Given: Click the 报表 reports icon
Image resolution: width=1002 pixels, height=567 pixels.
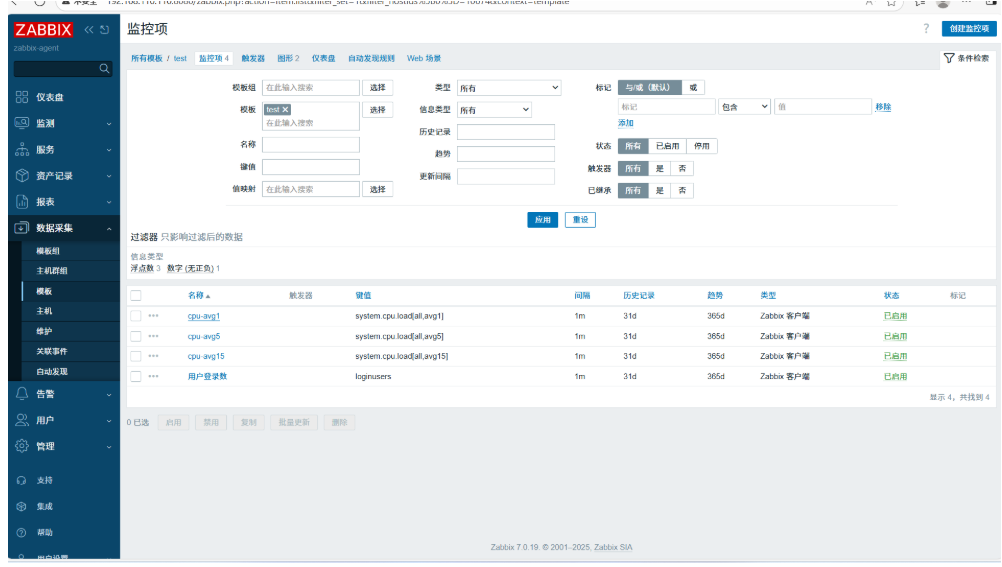Looking at the screenshot, I should click(x=22, y=201).
